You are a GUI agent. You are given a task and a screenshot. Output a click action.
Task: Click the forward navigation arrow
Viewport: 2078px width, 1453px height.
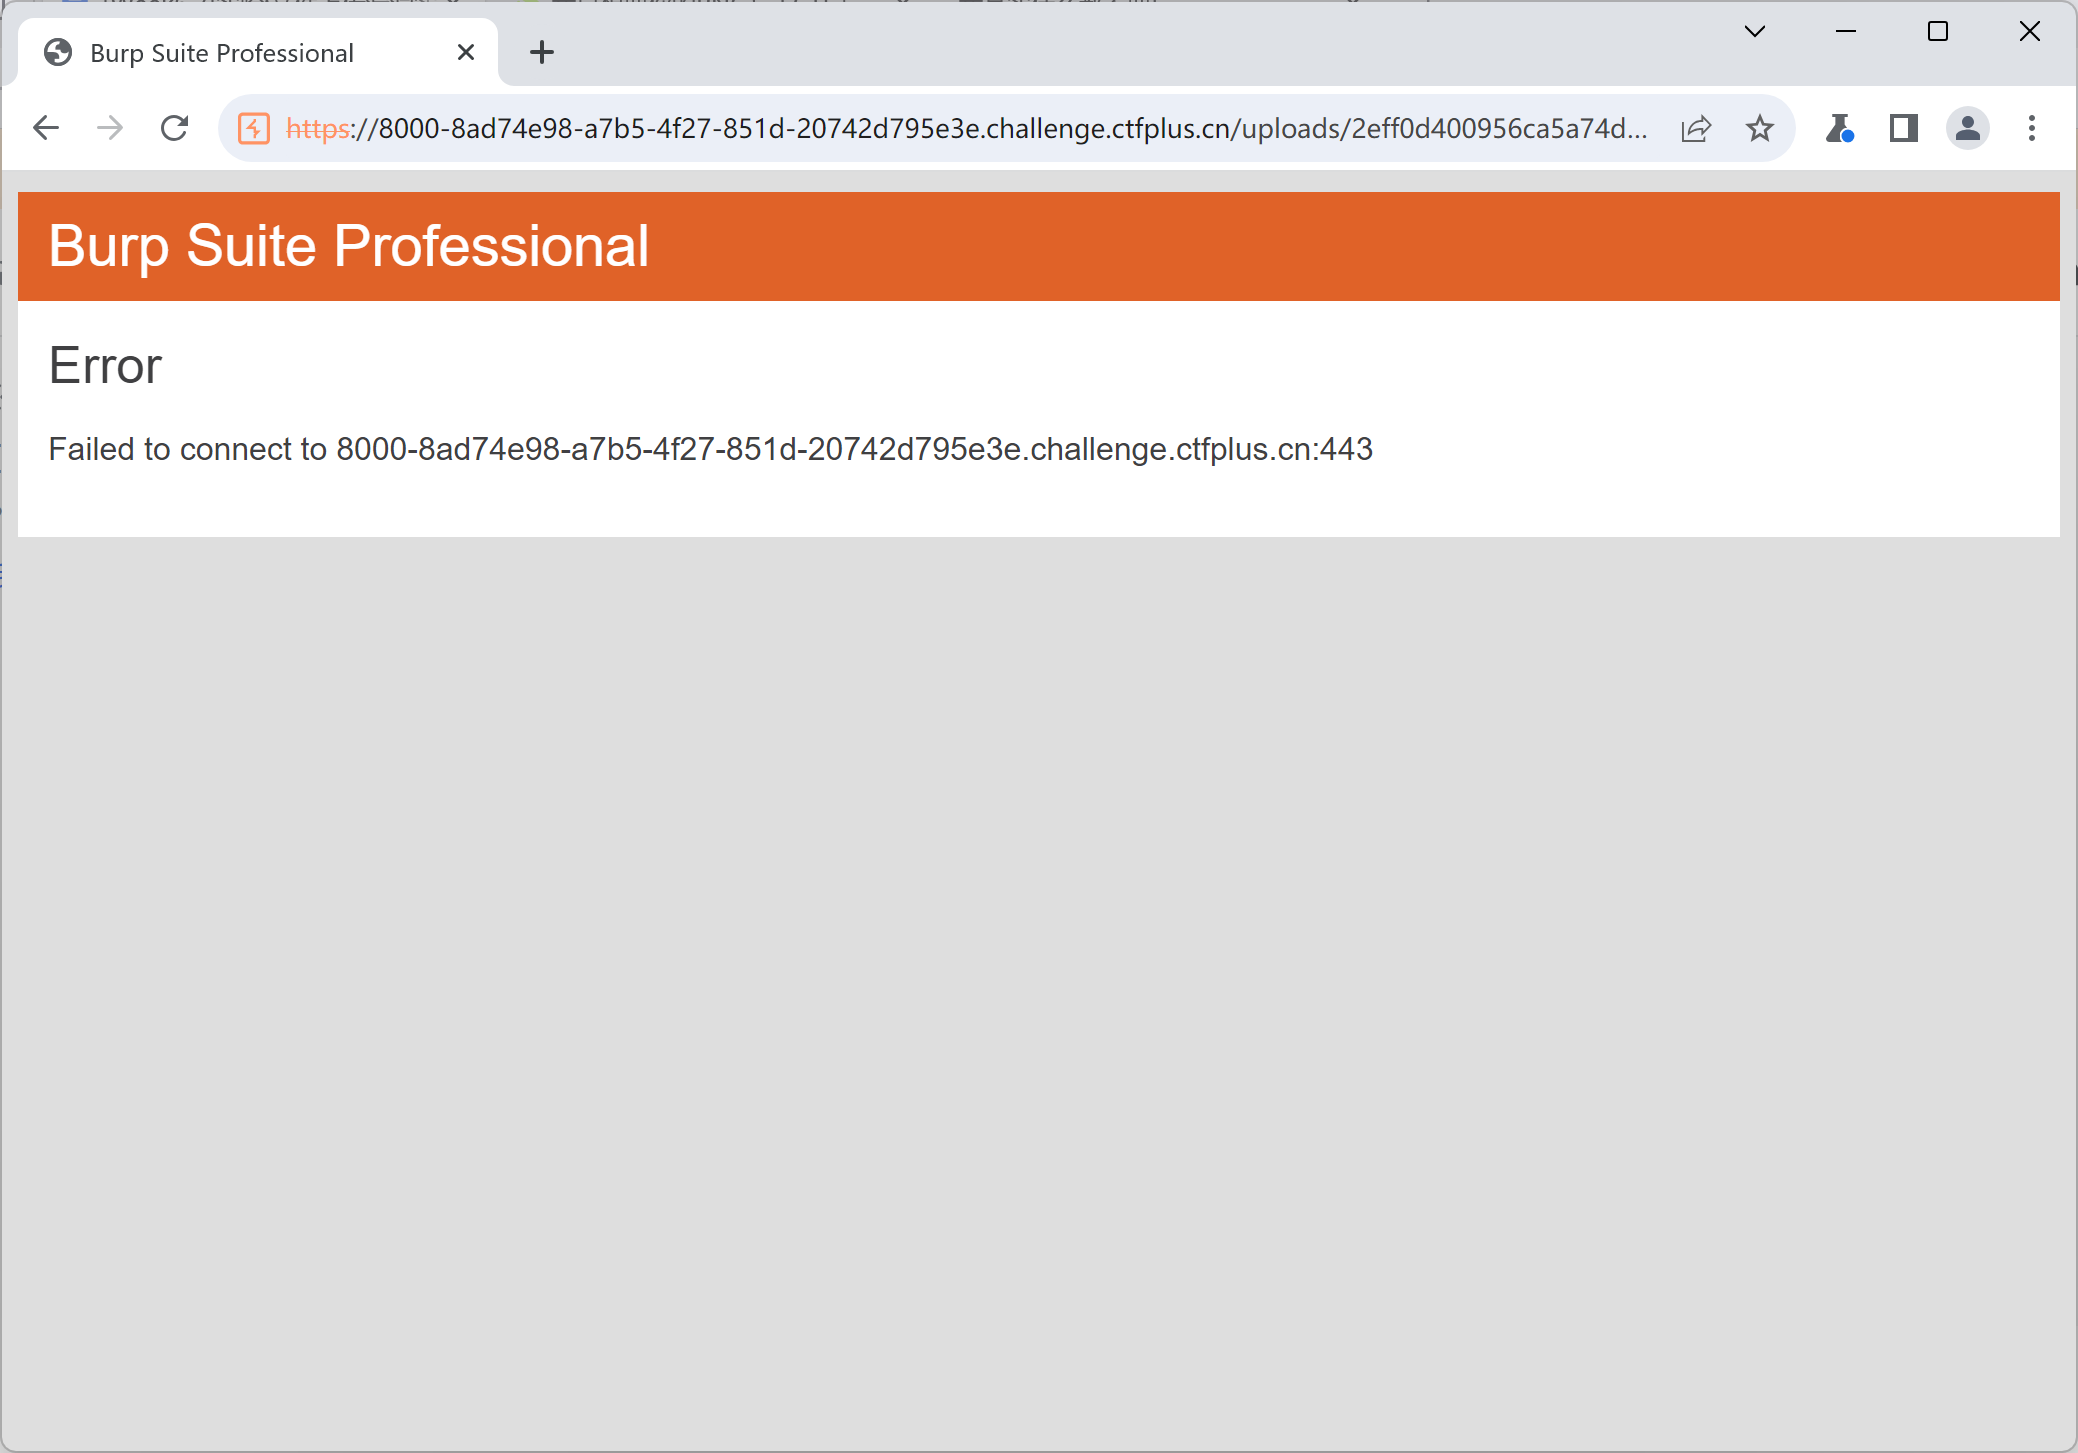[110, 128]
